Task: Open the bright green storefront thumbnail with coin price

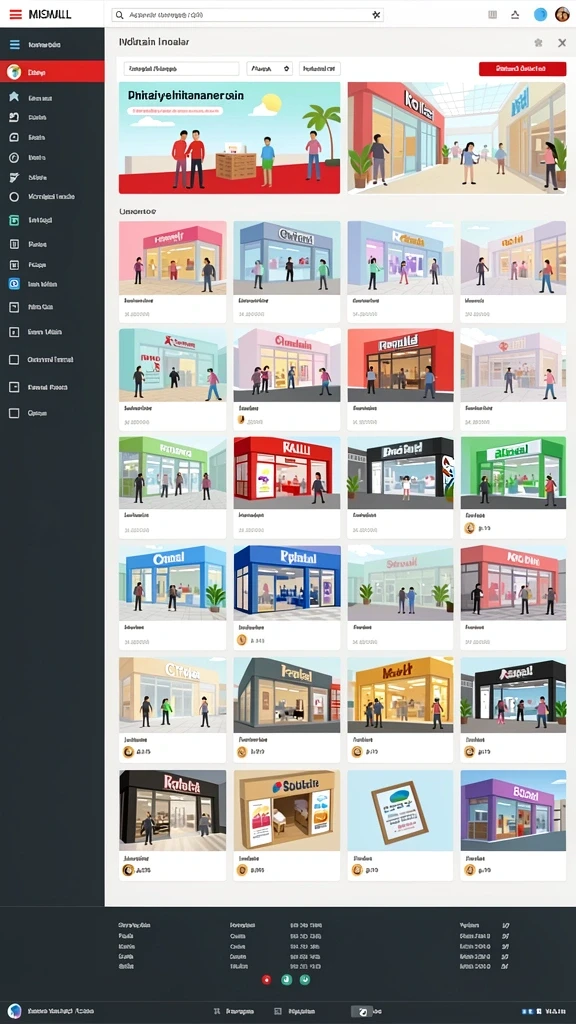Action: click(513, 473)
